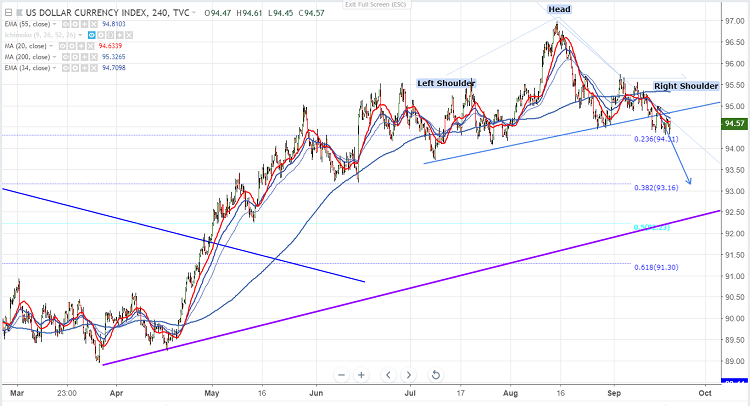Select the Head annotation label

coord(559,9)
